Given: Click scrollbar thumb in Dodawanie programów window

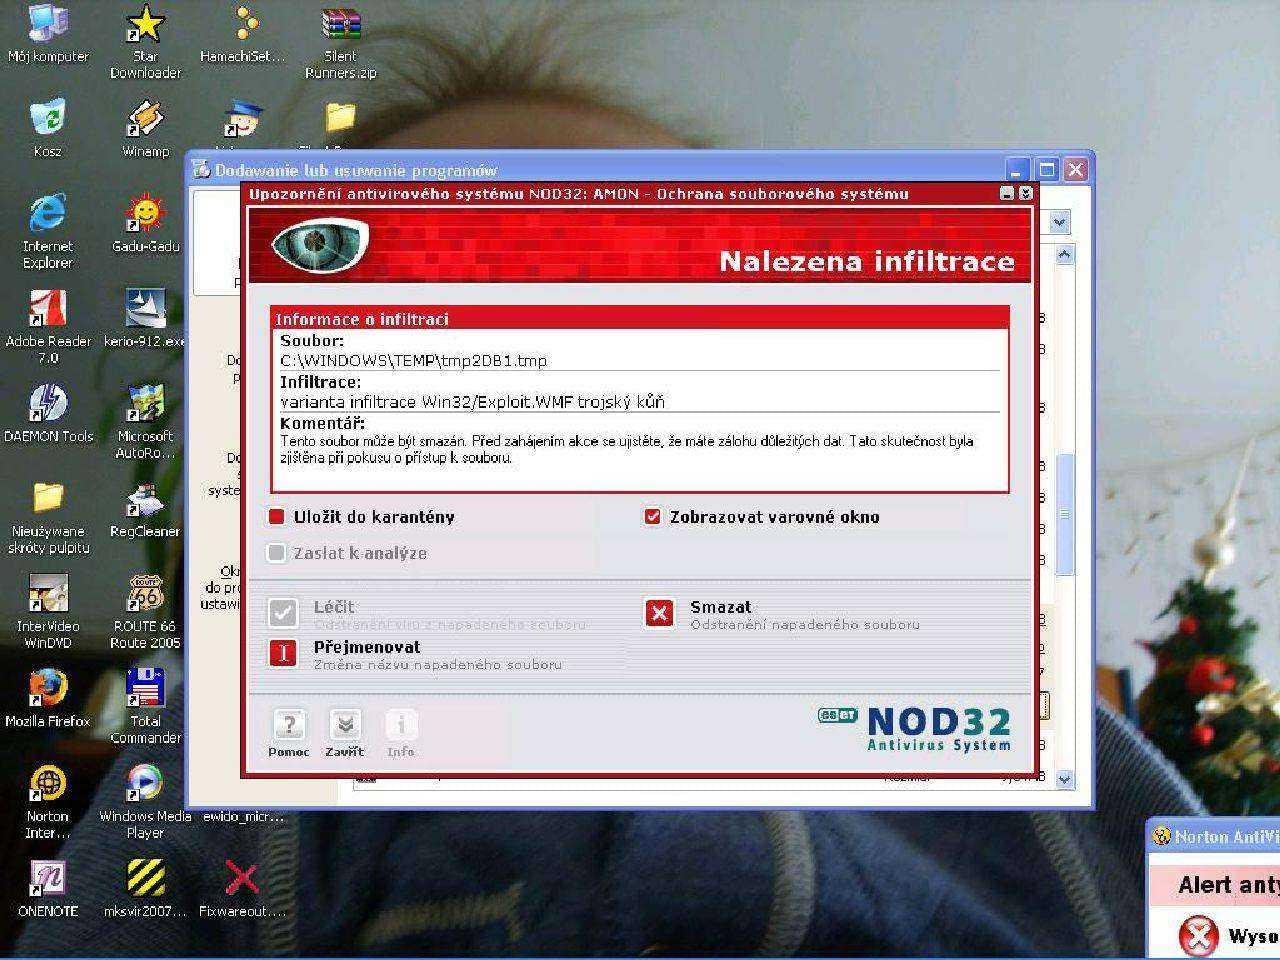Looking at the screenshot, I should [1065, 514].
